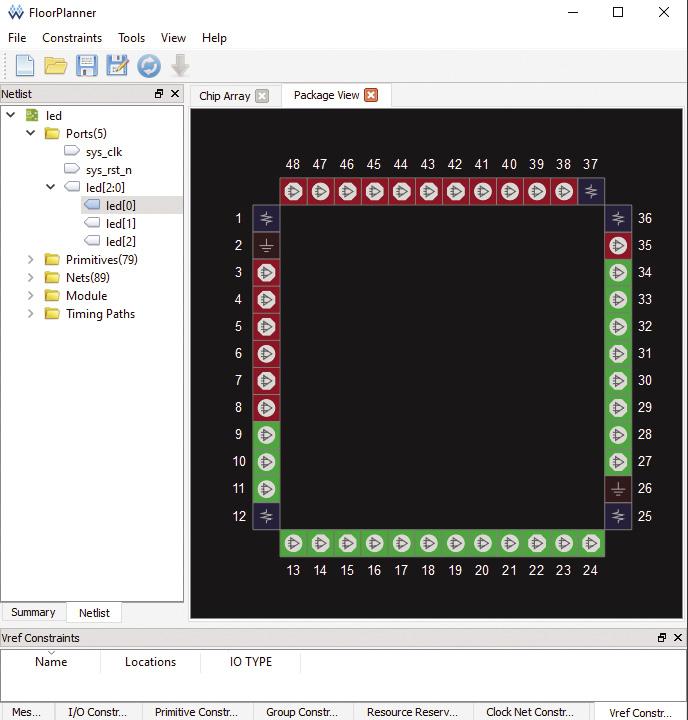Expand the Timing Paths folder
The image size is (688, 720).
31,314
